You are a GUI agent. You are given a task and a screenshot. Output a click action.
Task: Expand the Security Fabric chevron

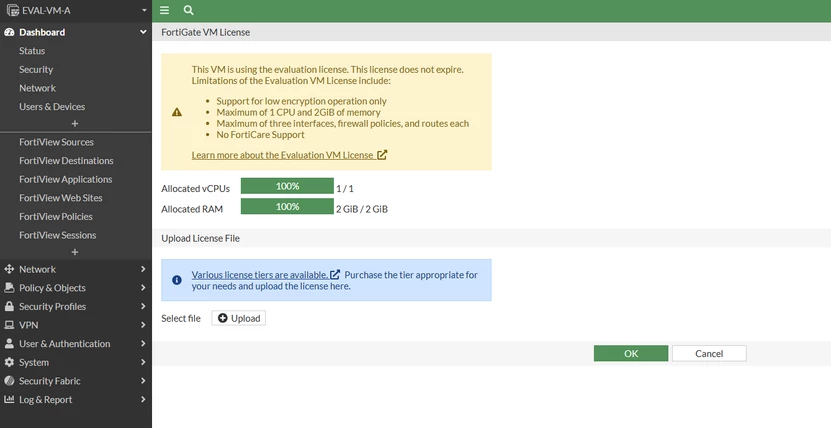pos(143,381)
